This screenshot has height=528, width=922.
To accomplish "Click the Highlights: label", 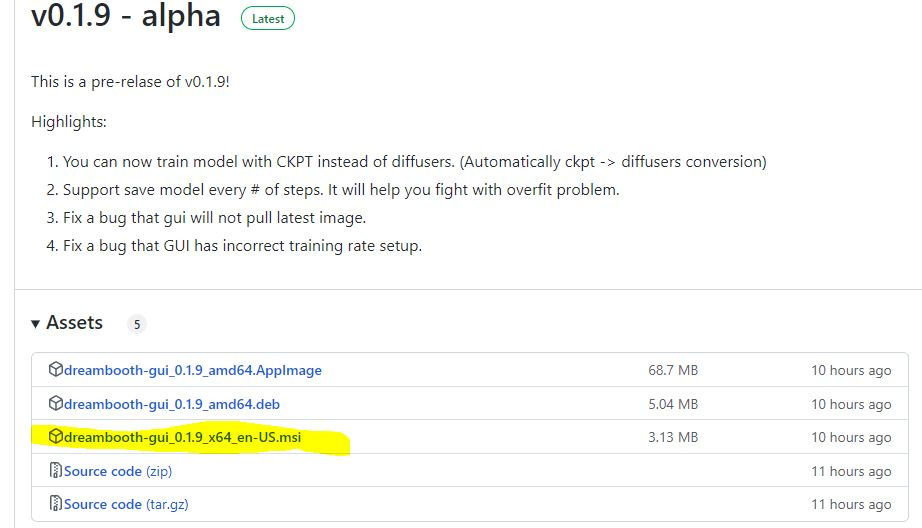I will pos(69,122).
